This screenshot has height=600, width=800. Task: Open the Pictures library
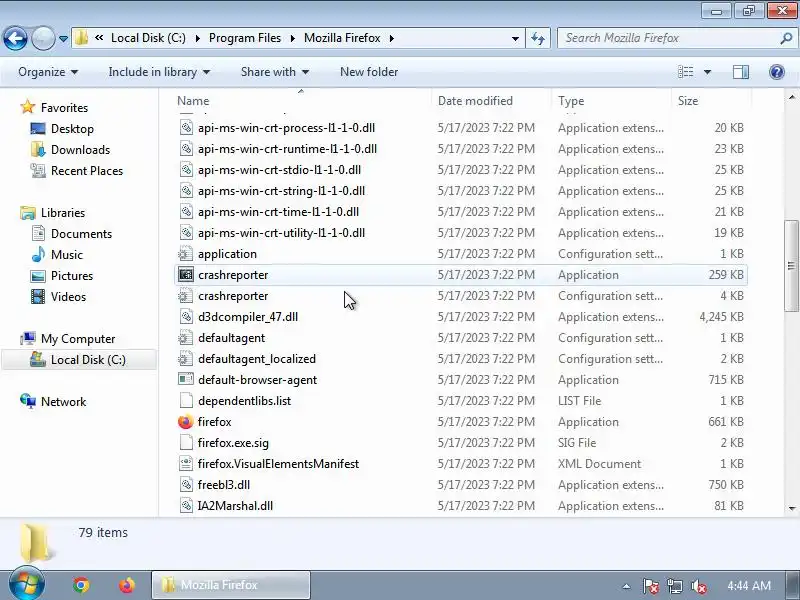click(x=71, y=276)
